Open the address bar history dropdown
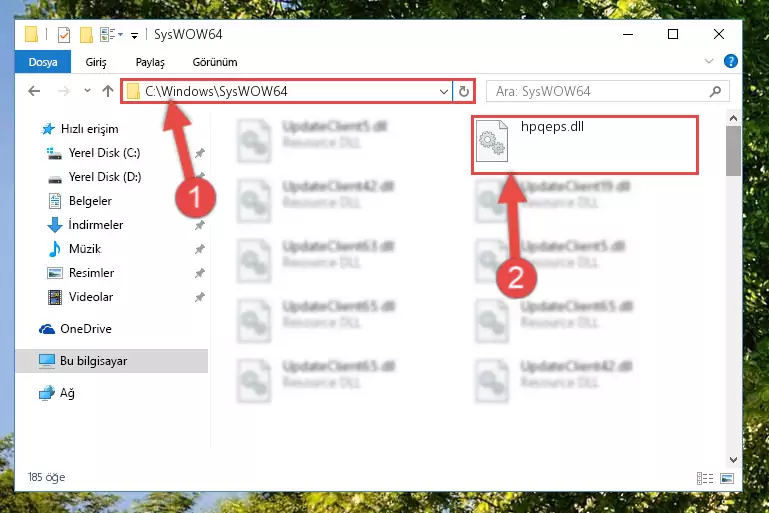Image resolution: width=769 pixels, height=513 pixels. pos(443,92)
